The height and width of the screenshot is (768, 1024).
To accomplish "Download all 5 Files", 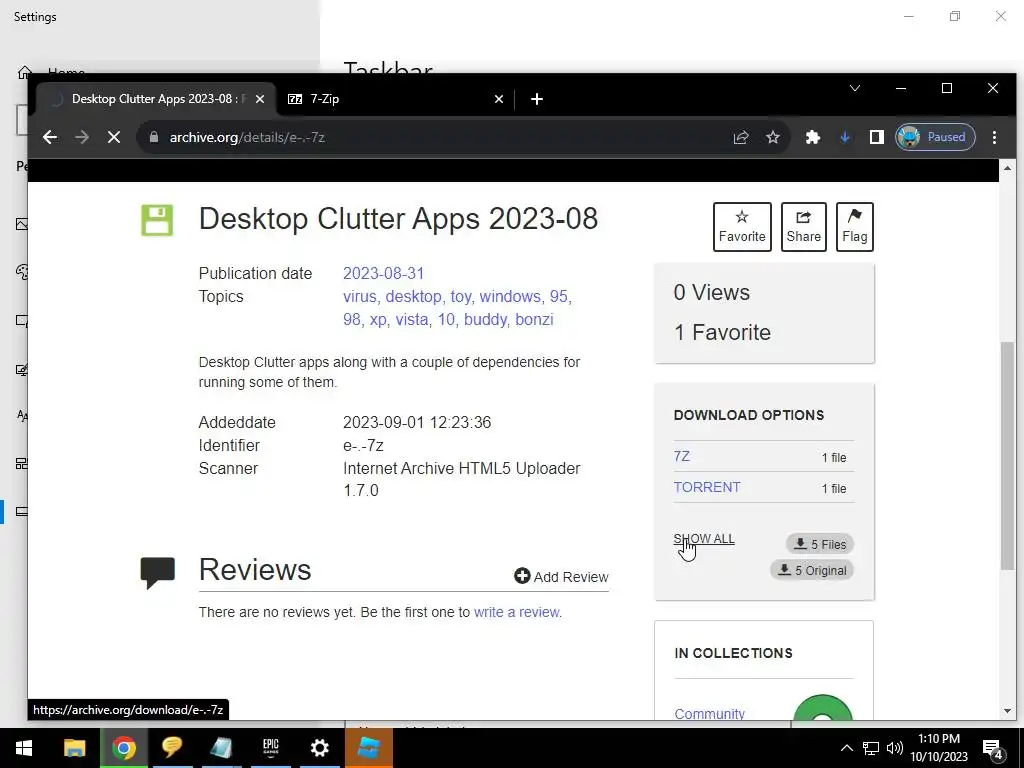I will click(x=820, y=544).
